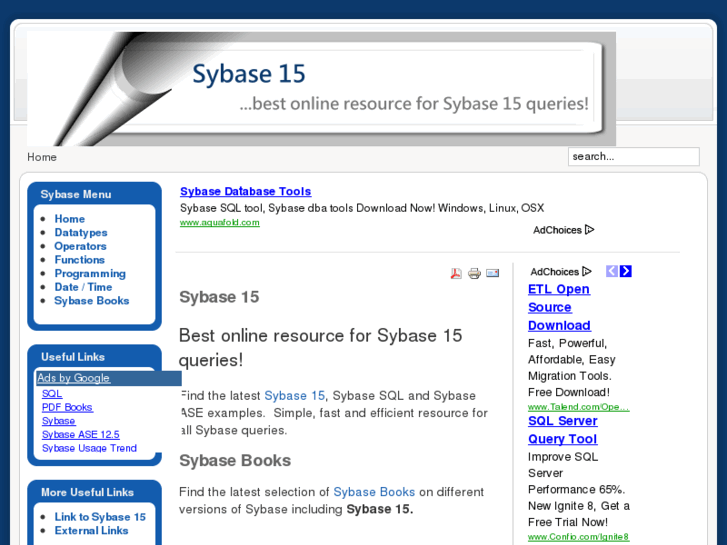The image size is (727, 545).
Task: Click the printer icon
Action: point(474,273)
